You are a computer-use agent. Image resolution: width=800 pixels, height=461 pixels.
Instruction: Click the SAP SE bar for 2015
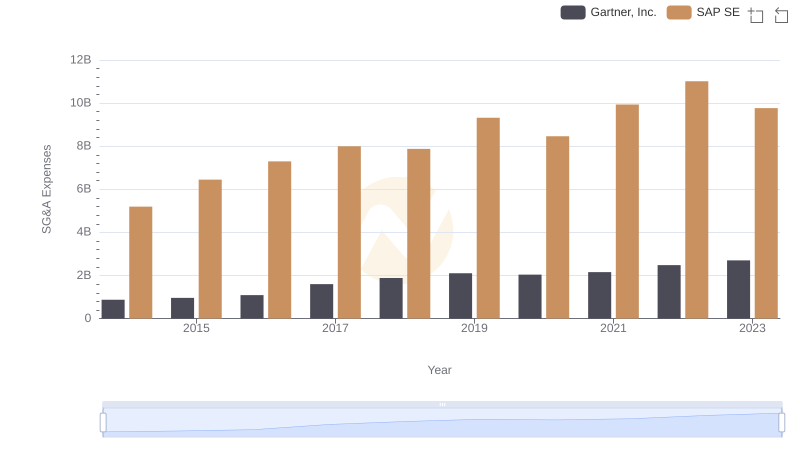pos(210,249)
